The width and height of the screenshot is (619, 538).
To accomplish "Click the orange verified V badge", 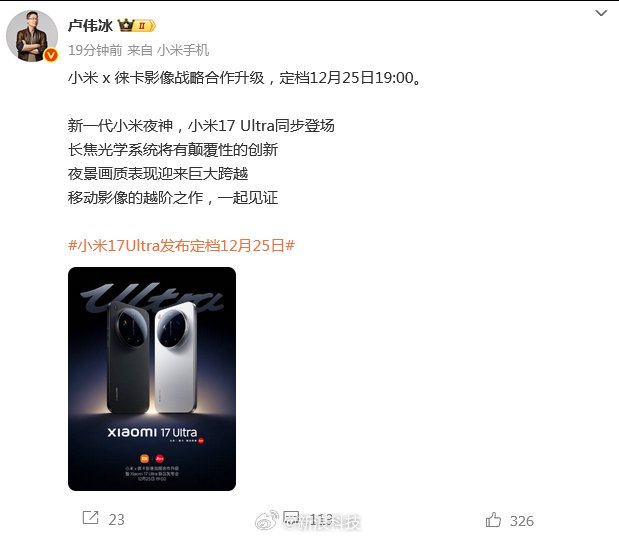I will (51, 55).
